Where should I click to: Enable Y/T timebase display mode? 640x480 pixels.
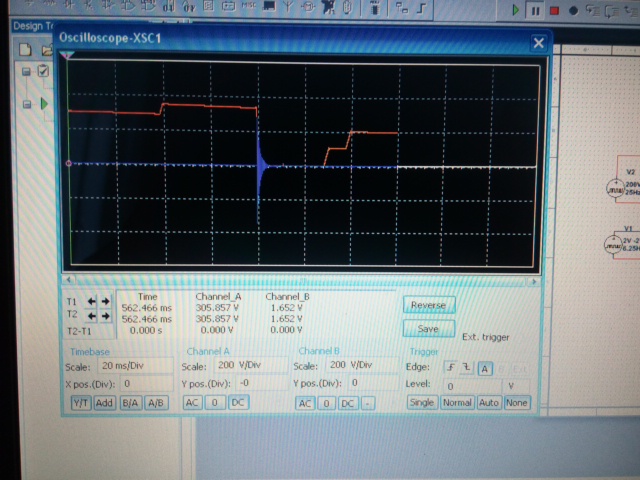tap(80, 402)
